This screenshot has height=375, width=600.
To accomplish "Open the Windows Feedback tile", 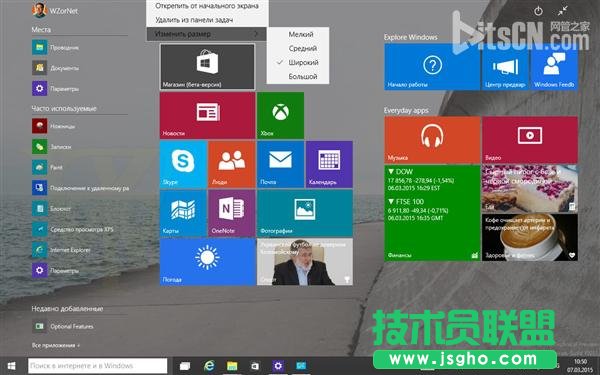I will click(x=554, y=67).
